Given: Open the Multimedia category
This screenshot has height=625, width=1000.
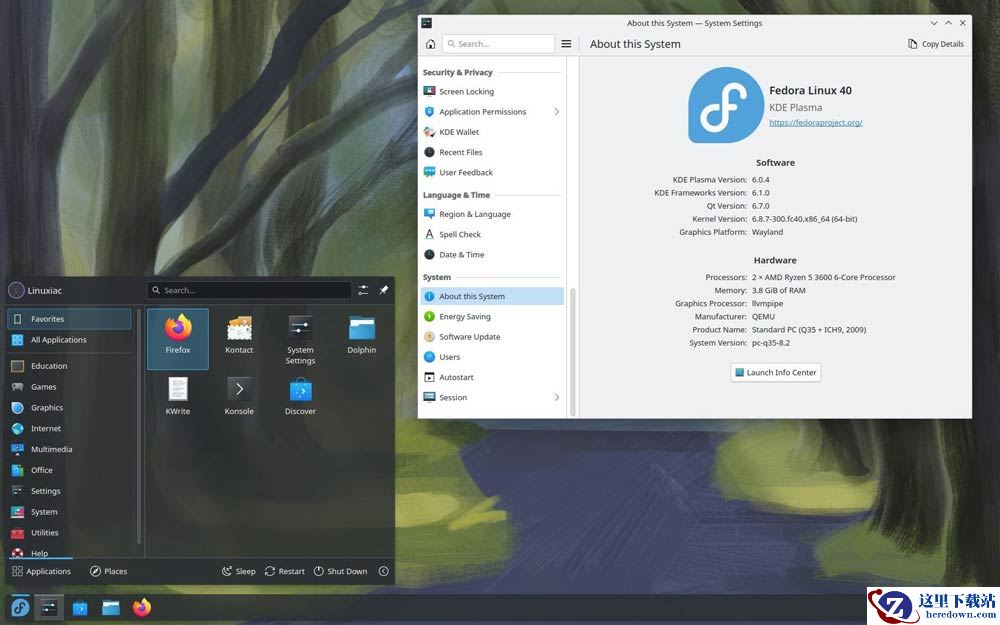Looking at the screenshot, I should pos(69,450).
